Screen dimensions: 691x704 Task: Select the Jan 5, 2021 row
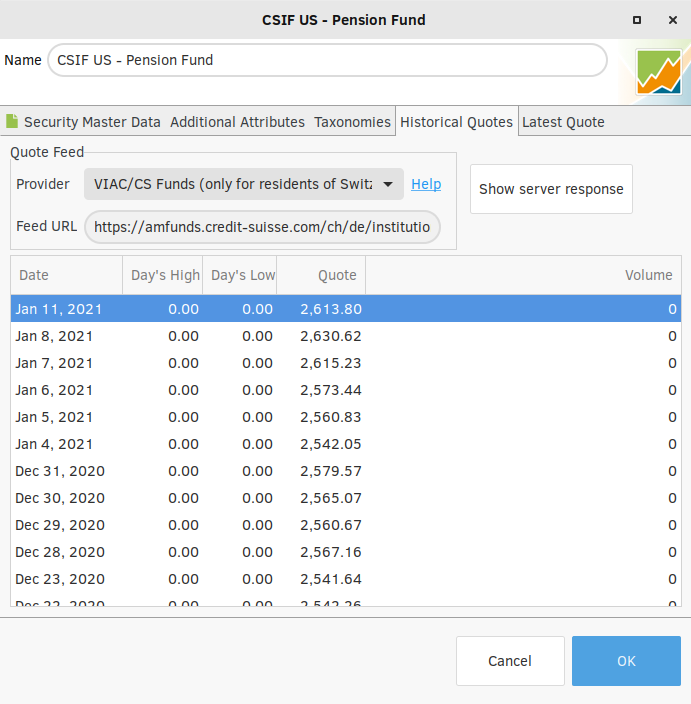tap(346, 417)
